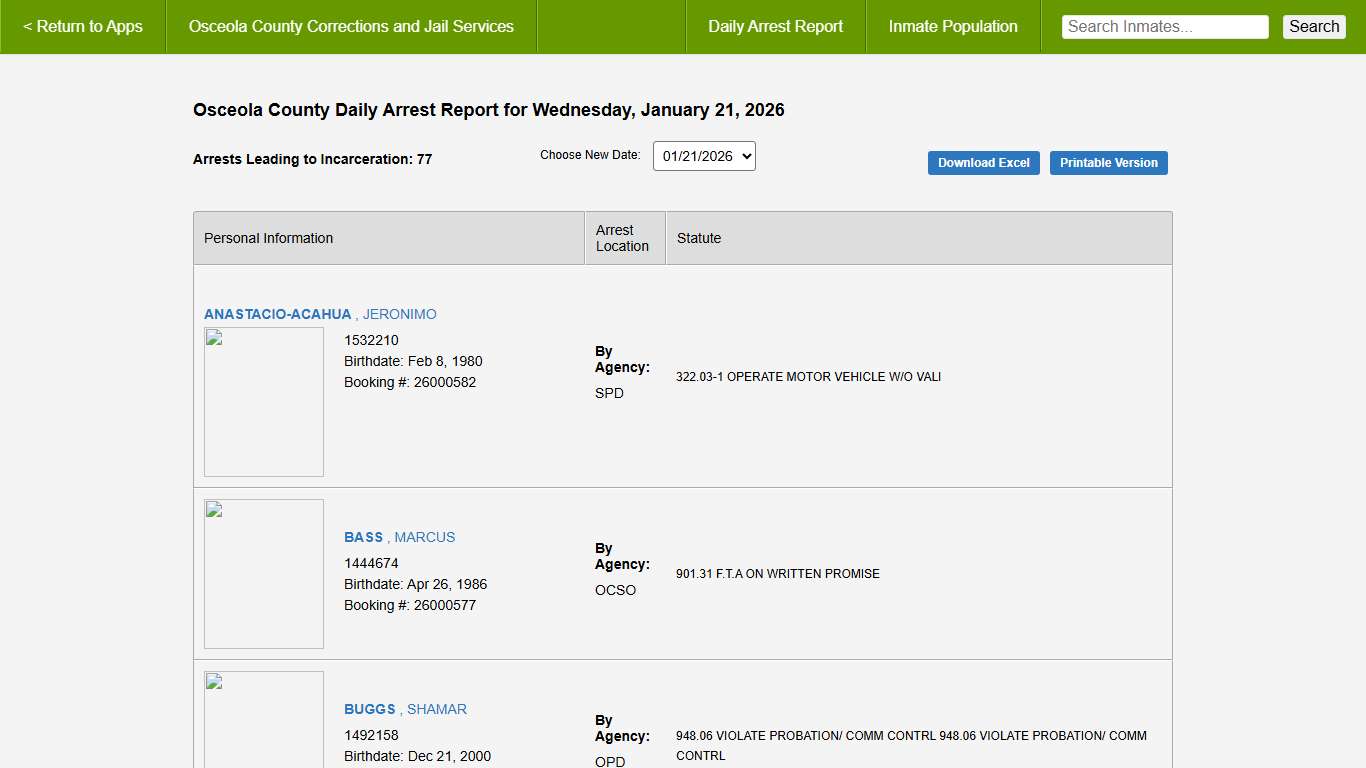
Task: Click the Personal Information column header
Action: coord(268,238)
